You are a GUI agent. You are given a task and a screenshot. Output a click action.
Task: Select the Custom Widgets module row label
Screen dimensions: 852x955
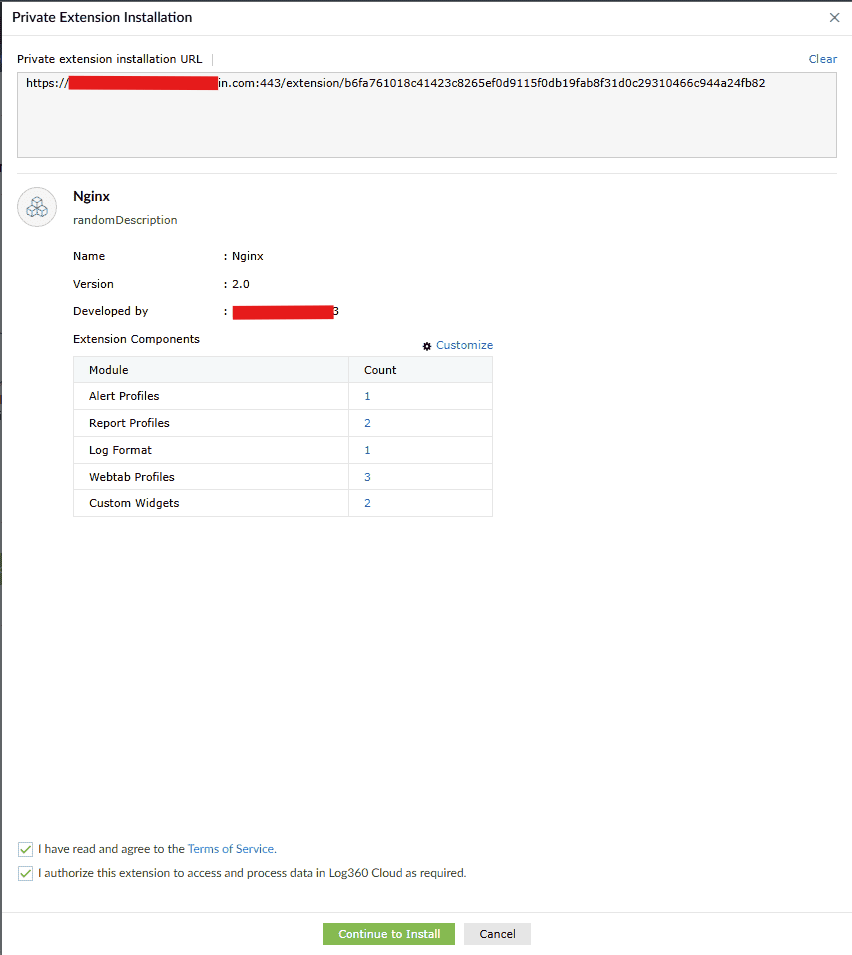coord(134,503)
